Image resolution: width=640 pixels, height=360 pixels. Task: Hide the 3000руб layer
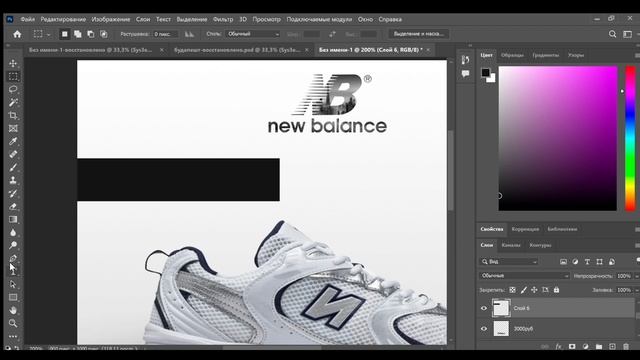coord(484,329)
